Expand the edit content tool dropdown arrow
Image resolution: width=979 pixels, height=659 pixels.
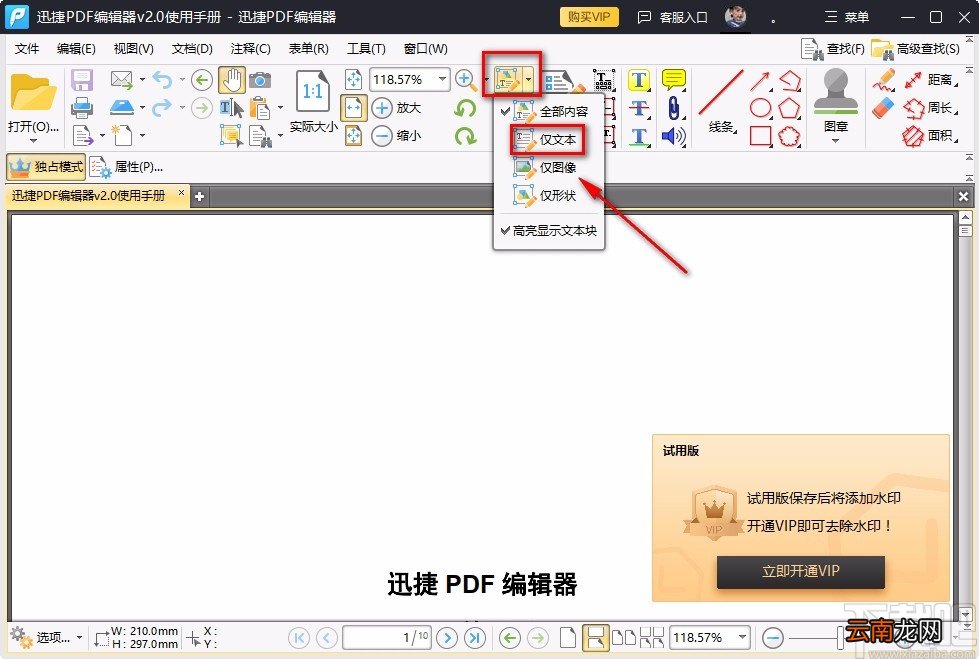[529, 80]
